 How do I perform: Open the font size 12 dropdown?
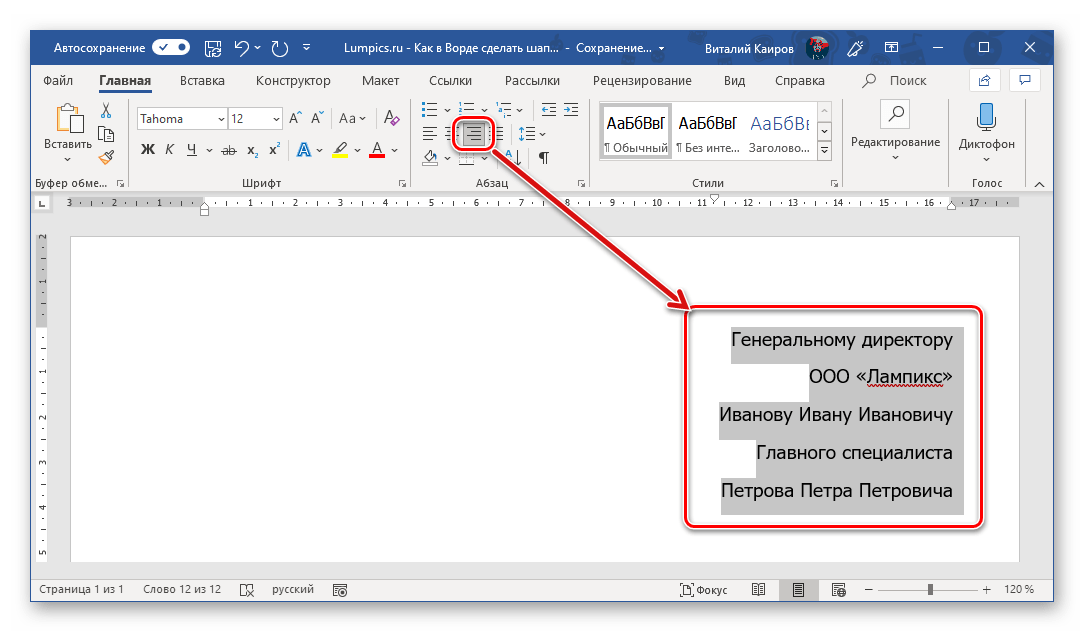[x=276, y=119]
